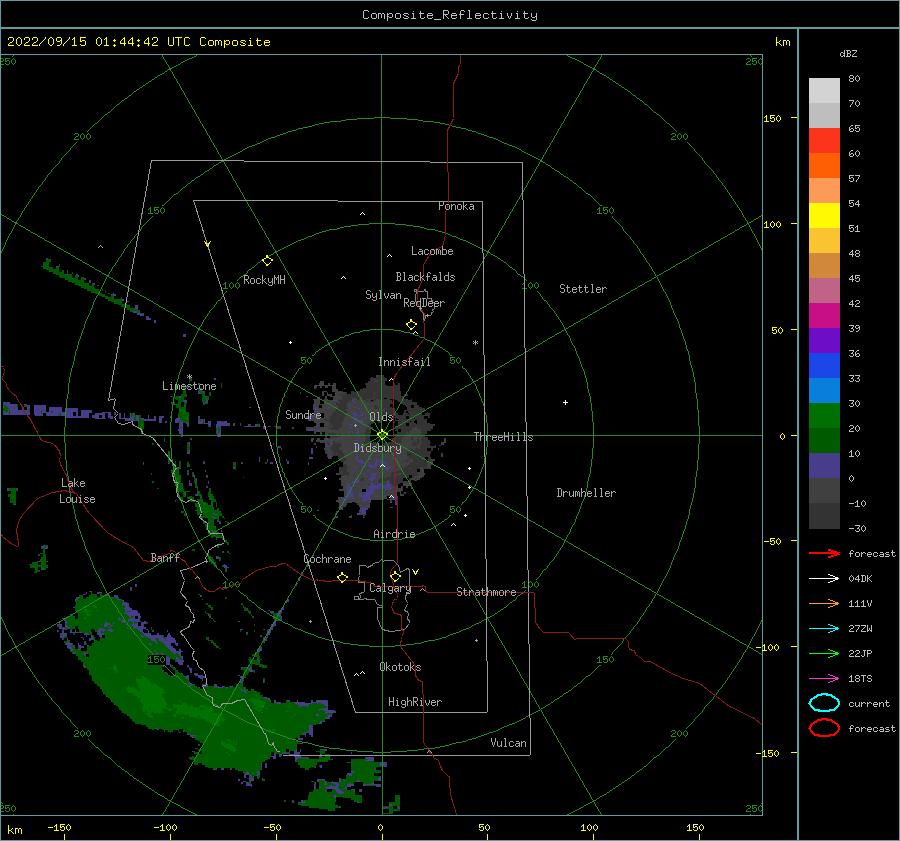The width and height of the screenshot is (900, 841).
Task: Select the Drumheller label
Action: (586, 493)
